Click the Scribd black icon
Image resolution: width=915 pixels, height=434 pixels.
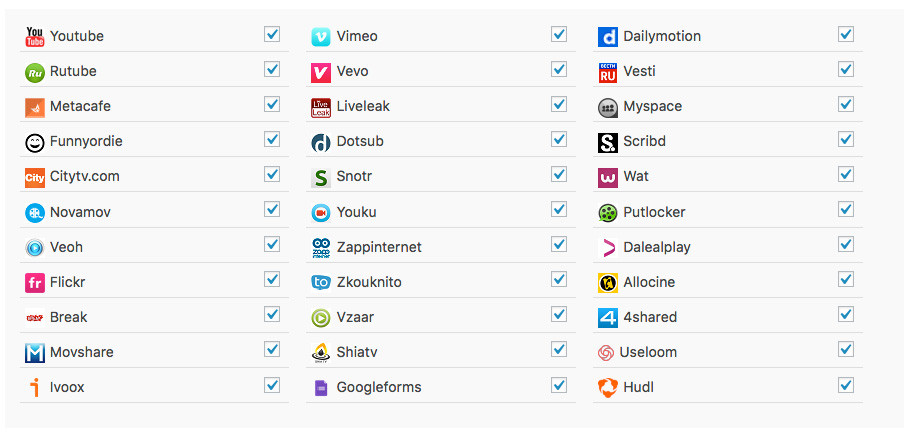[607, 142]
